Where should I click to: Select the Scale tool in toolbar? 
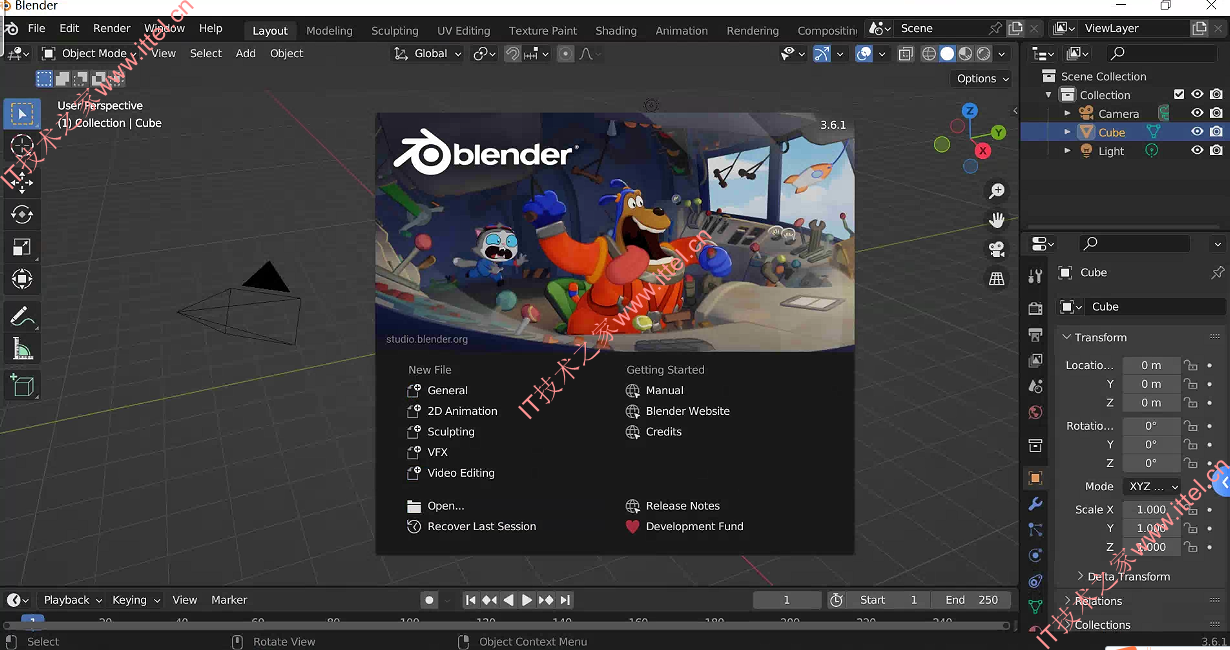point(22,247)
